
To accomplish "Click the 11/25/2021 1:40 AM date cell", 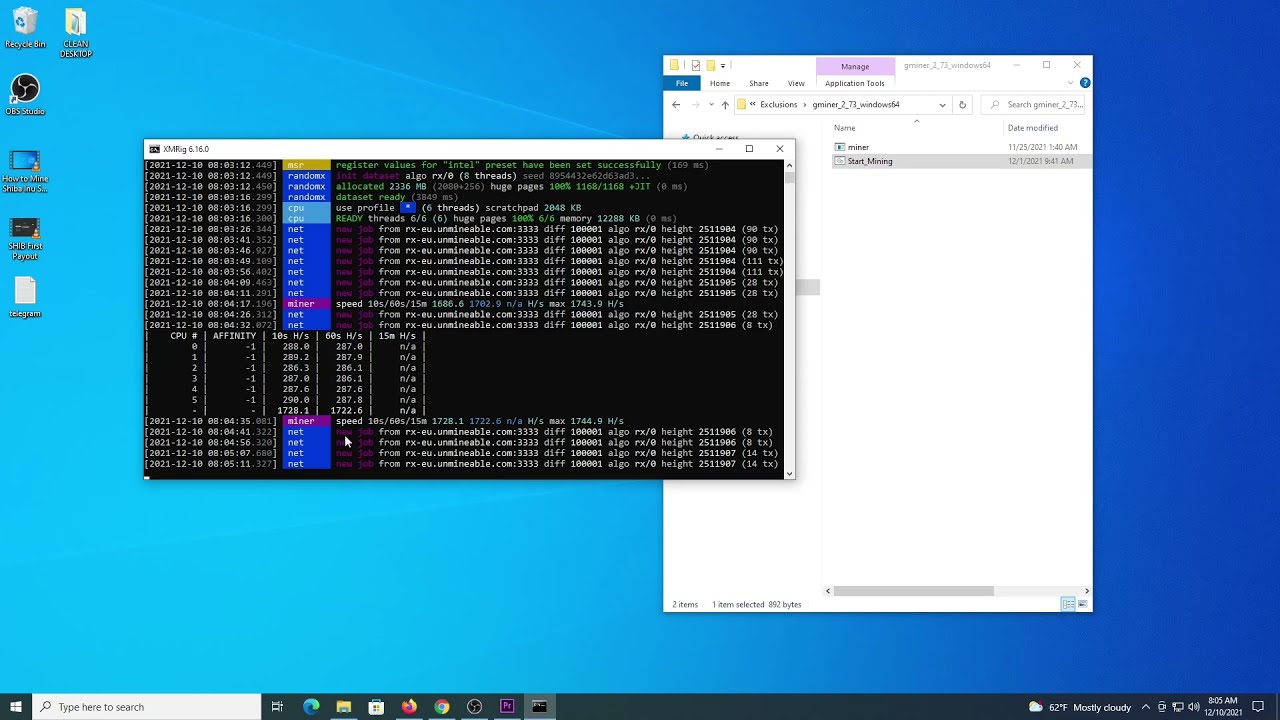I will 1040,147.
